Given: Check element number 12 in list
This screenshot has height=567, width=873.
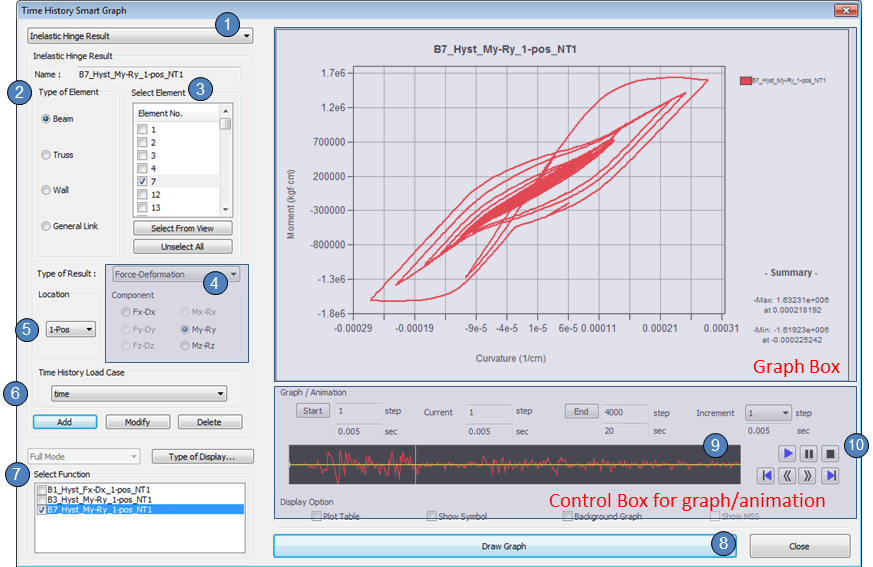Looking at the screenshot, I should (x=142, y=194).
